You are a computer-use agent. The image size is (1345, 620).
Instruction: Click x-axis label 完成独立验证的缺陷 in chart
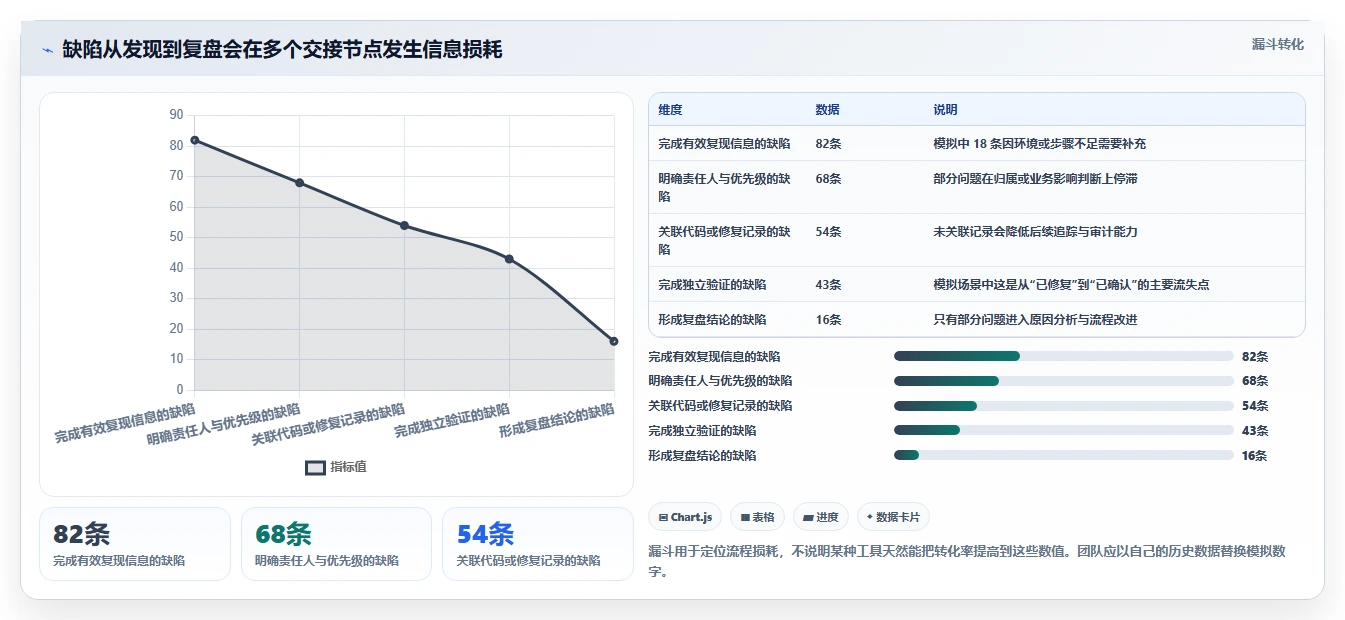[452, 421]
